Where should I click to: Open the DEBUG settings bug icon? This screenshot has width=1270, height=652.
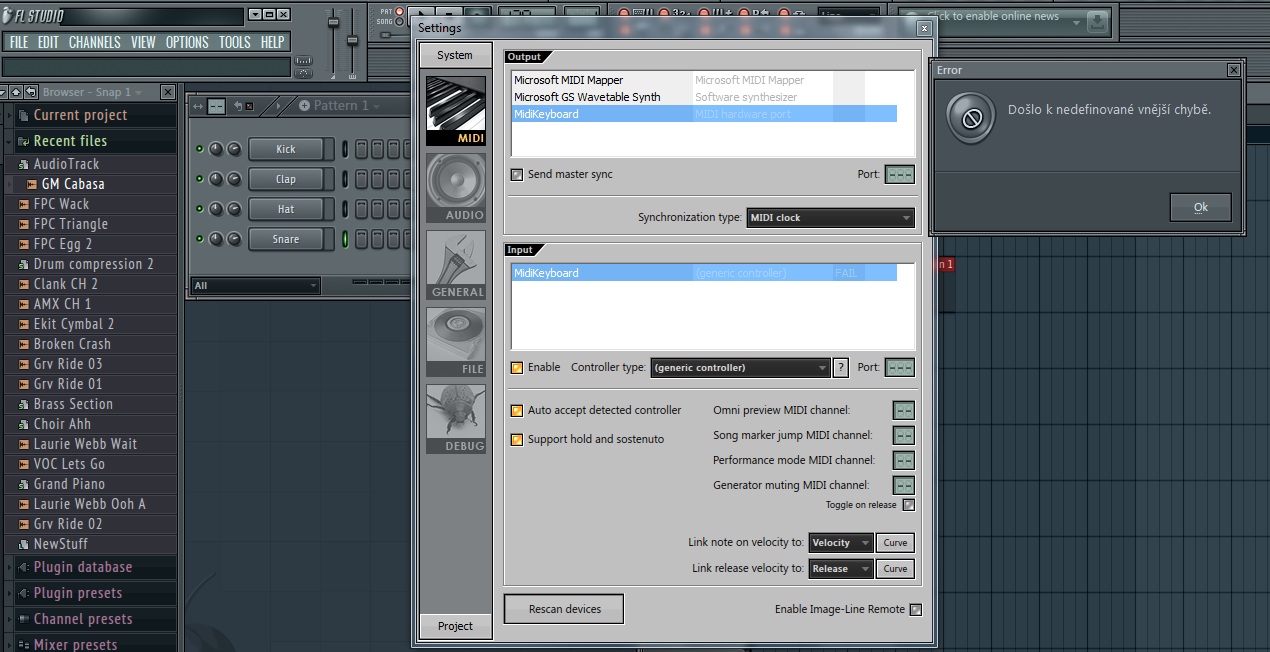455,418
